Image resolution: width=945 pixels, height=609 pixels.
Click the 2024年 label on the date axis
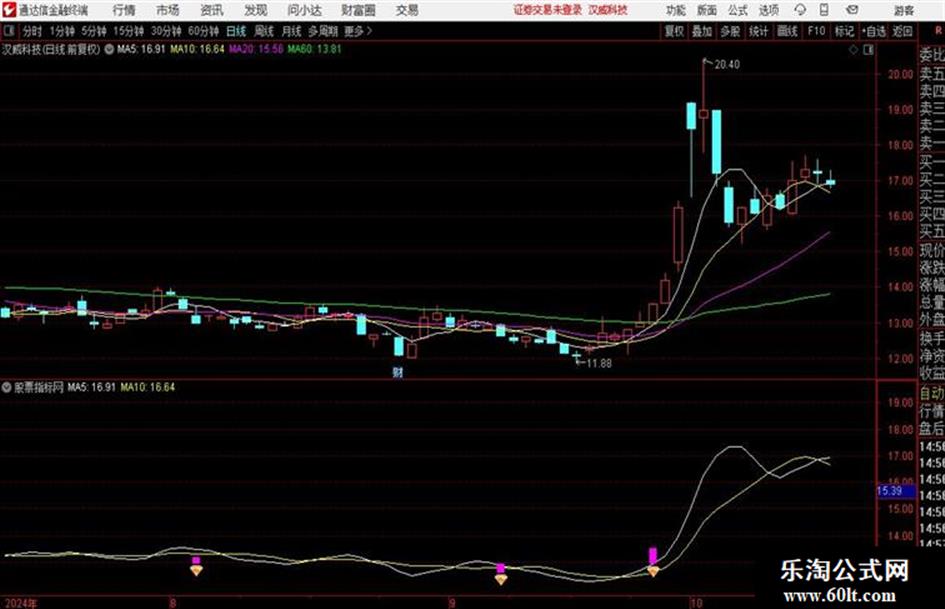pos(20,603)
